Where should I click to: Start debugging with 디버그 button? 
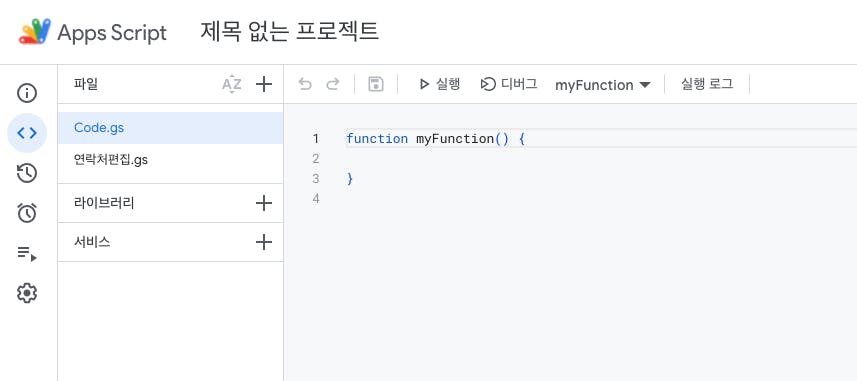(x=509, y=84)
